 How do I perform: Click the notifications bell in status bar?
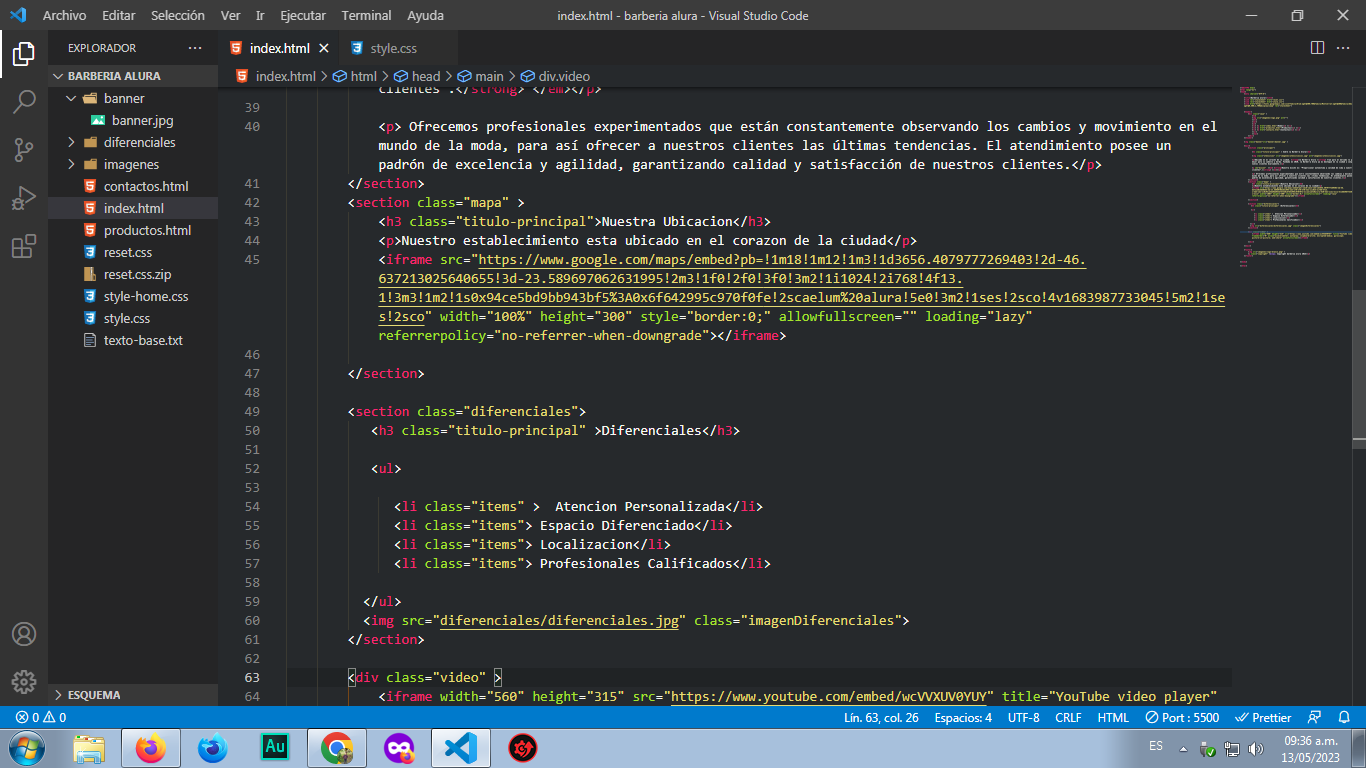tap(1343, 717)
